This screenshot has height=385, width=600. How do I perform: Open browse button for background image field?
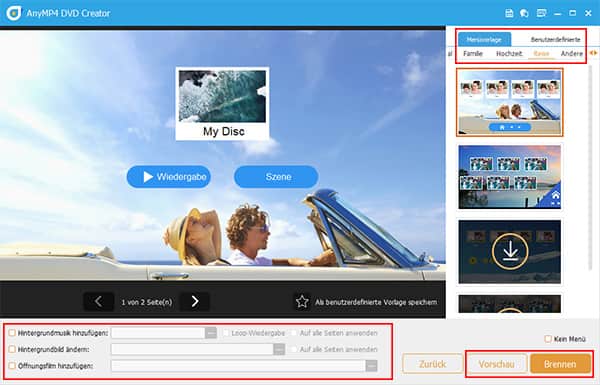pyautogui.click(x=279, y=349)
